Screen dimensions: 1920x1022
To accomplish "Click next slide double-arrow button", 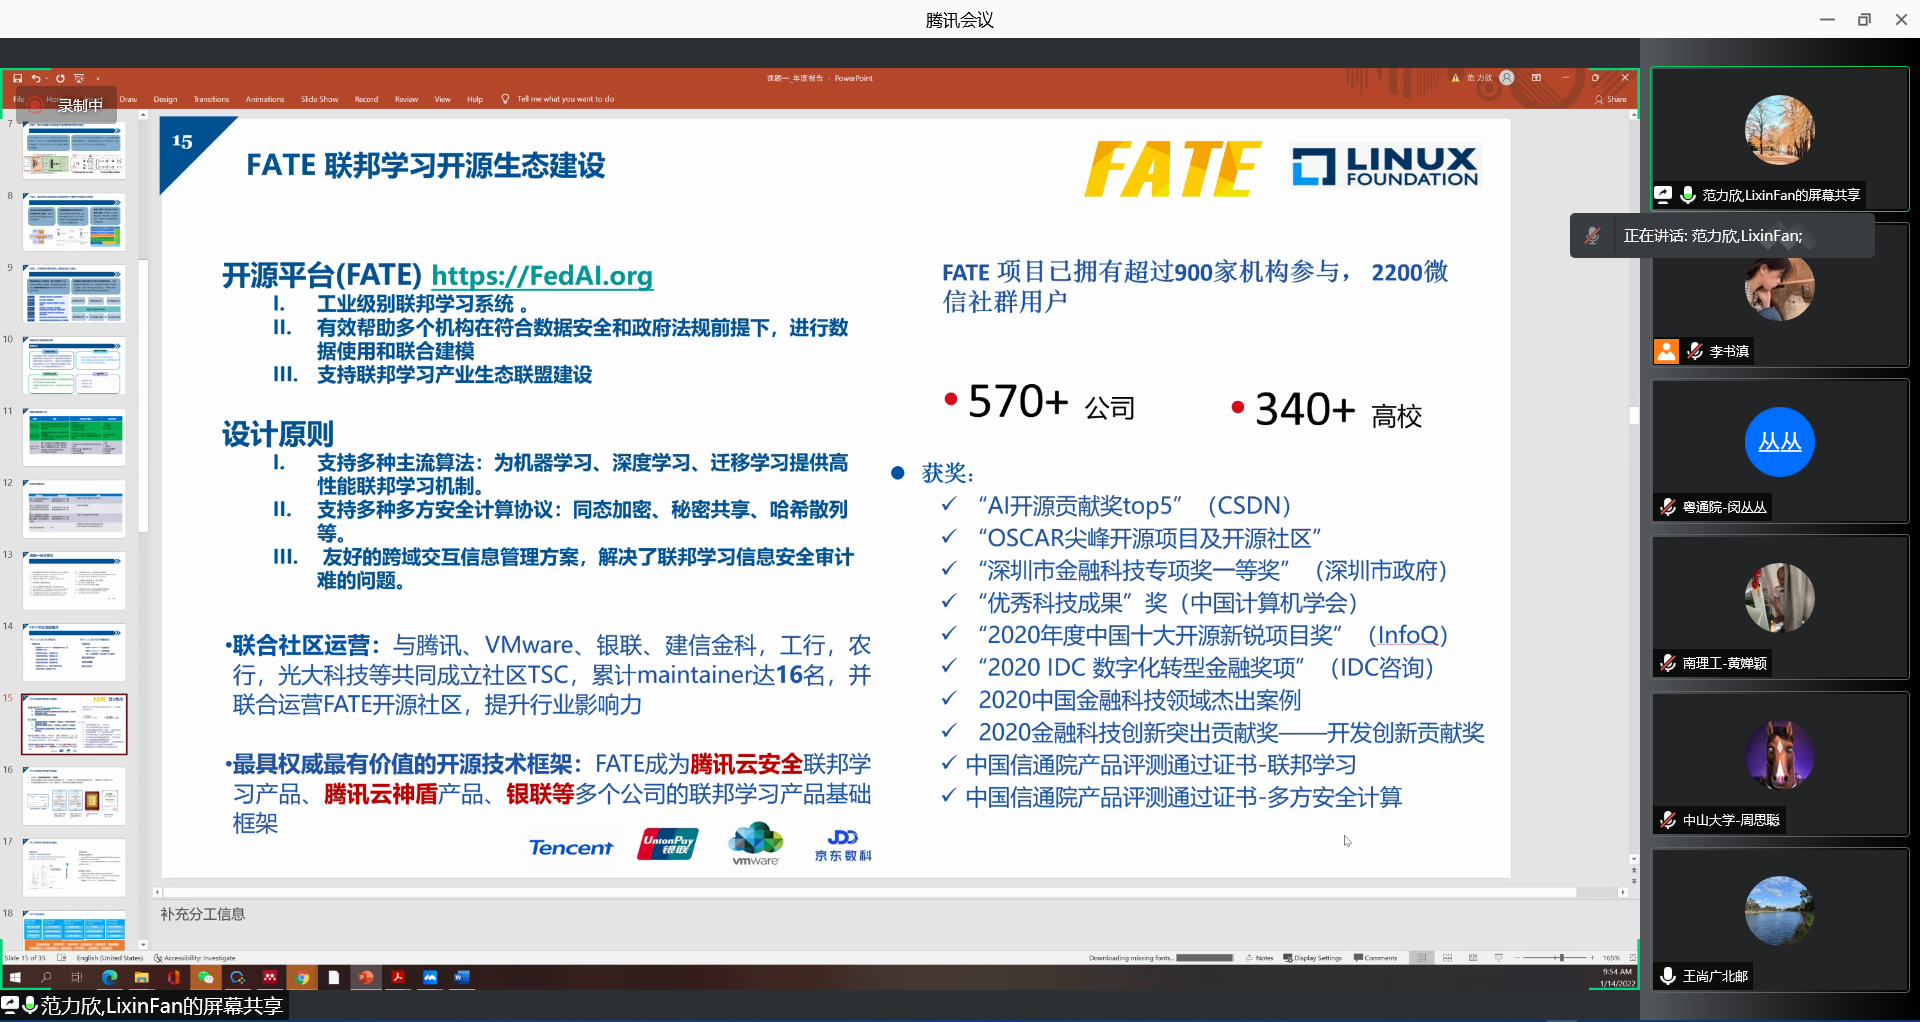I will pyautogui.click(x=1634, y=881).
